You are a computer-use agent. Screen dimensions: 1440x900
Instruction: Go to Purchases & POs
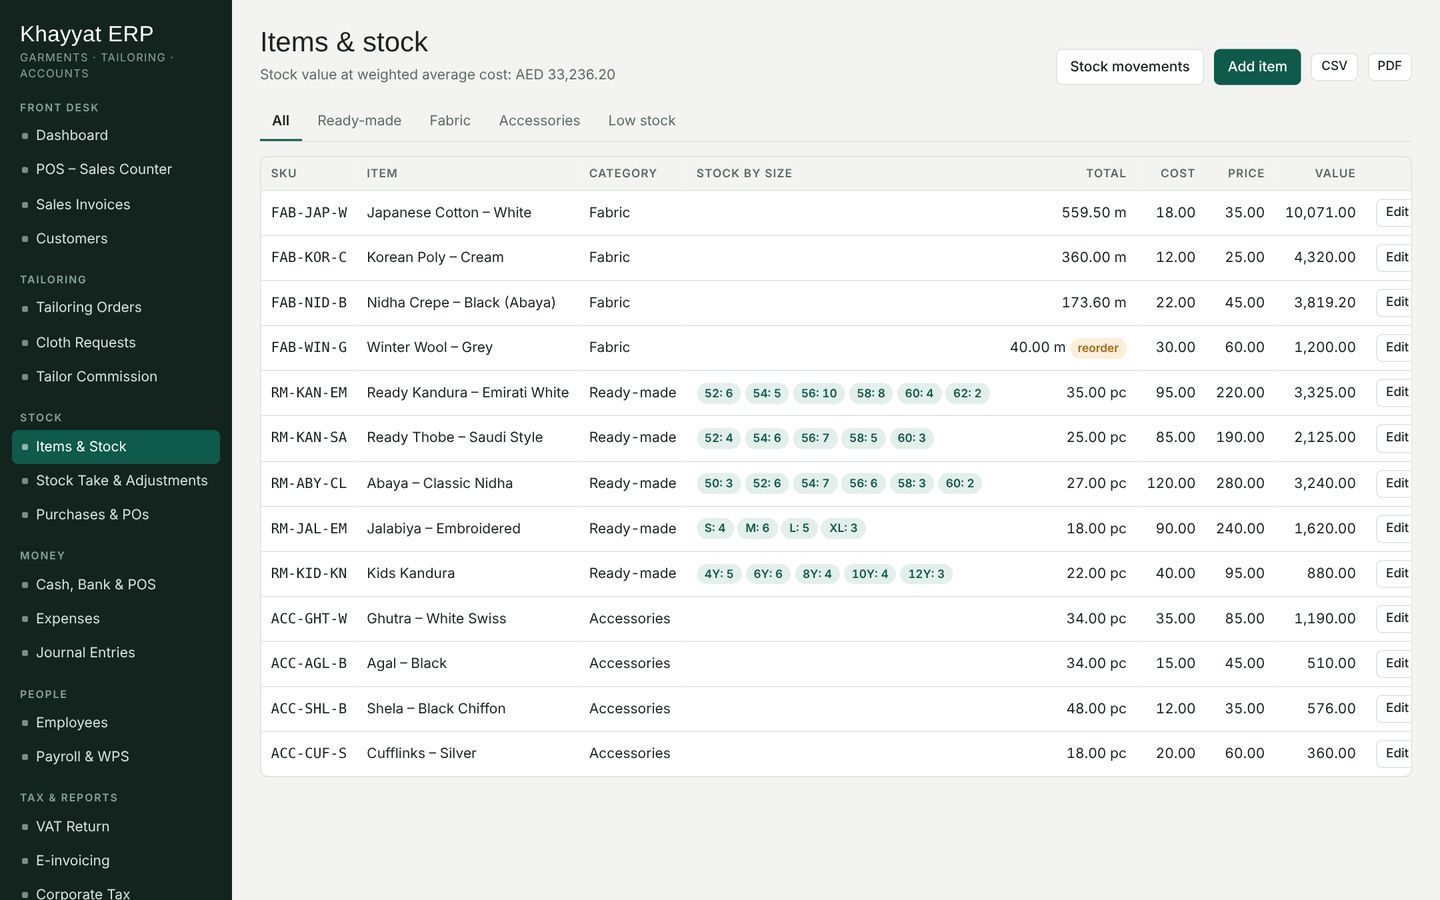point(116,514)
